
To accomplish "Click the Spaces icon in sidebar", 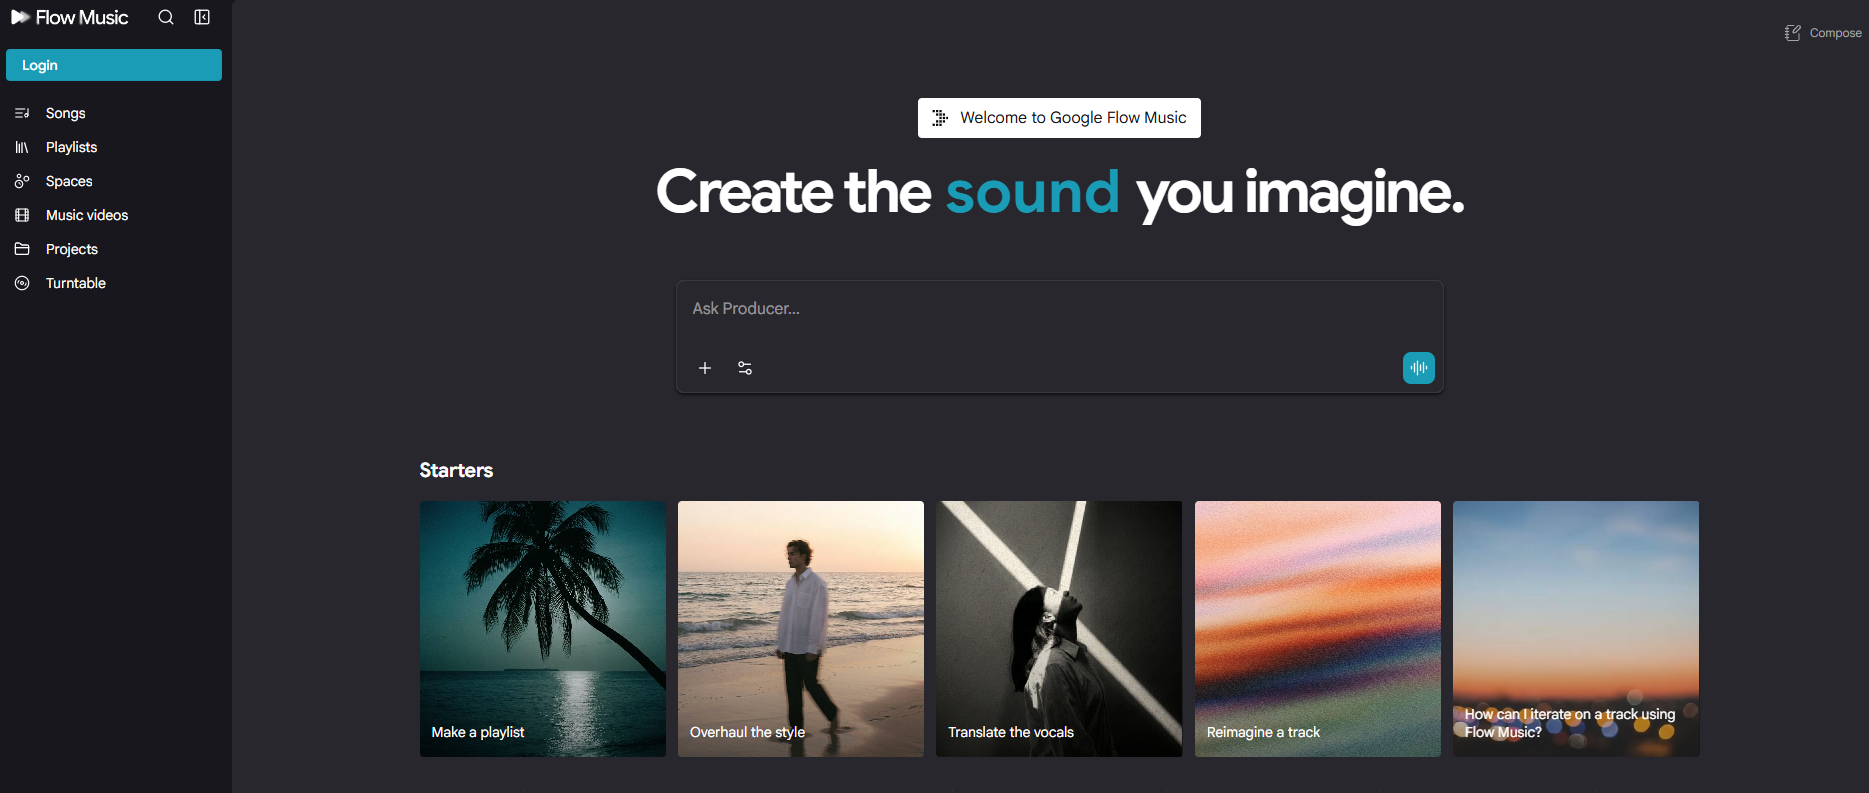I will (22, 181).
